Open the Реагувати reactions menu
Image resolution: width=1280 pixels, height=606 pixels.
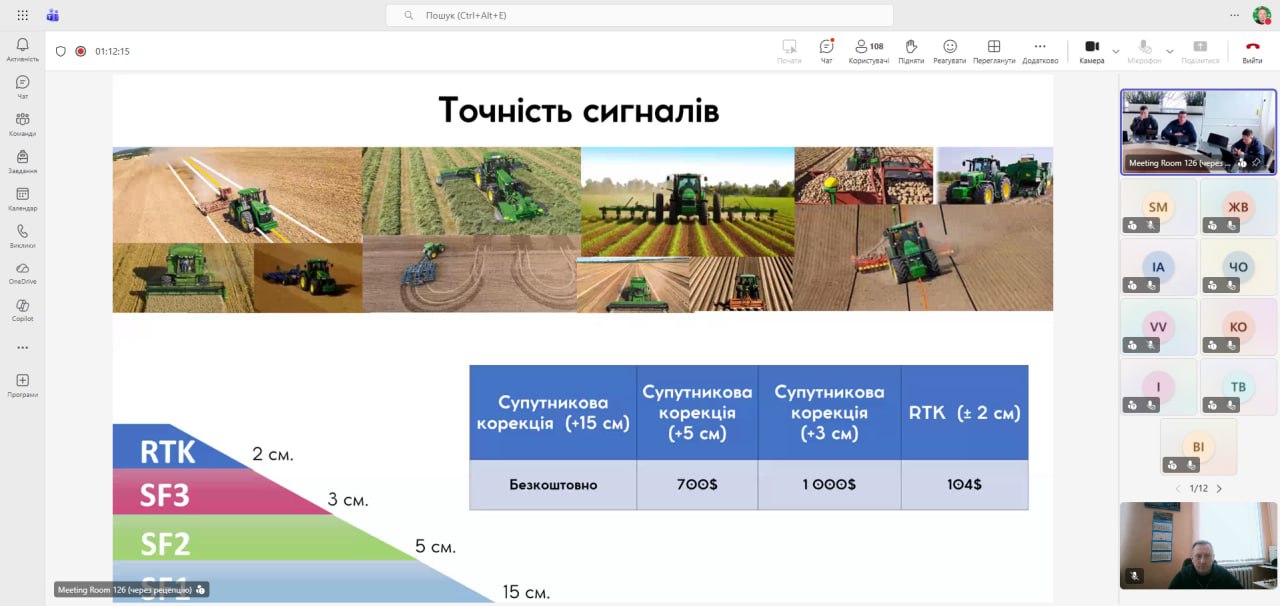click(950, 50)
